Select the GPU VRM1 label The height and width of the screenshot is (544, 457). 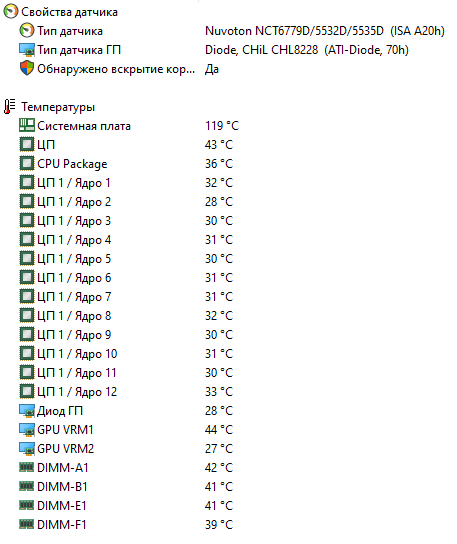[x=65, y=430]
